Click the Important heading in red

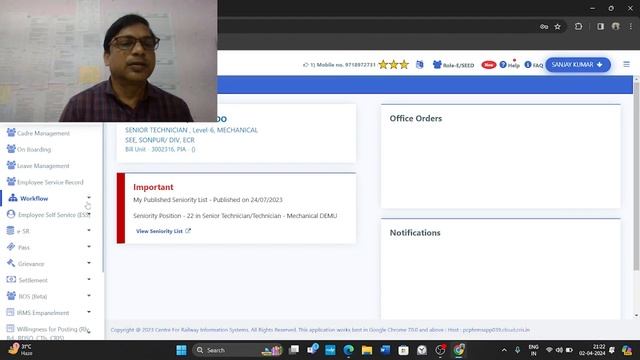pos(153,187)
